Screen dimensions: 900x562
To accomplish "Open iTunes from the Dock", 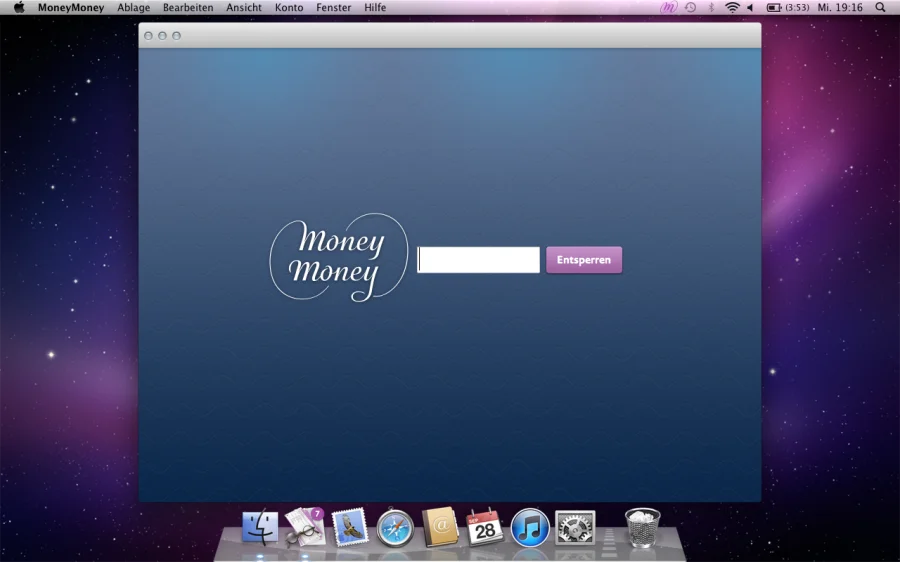I will [530, 527].
